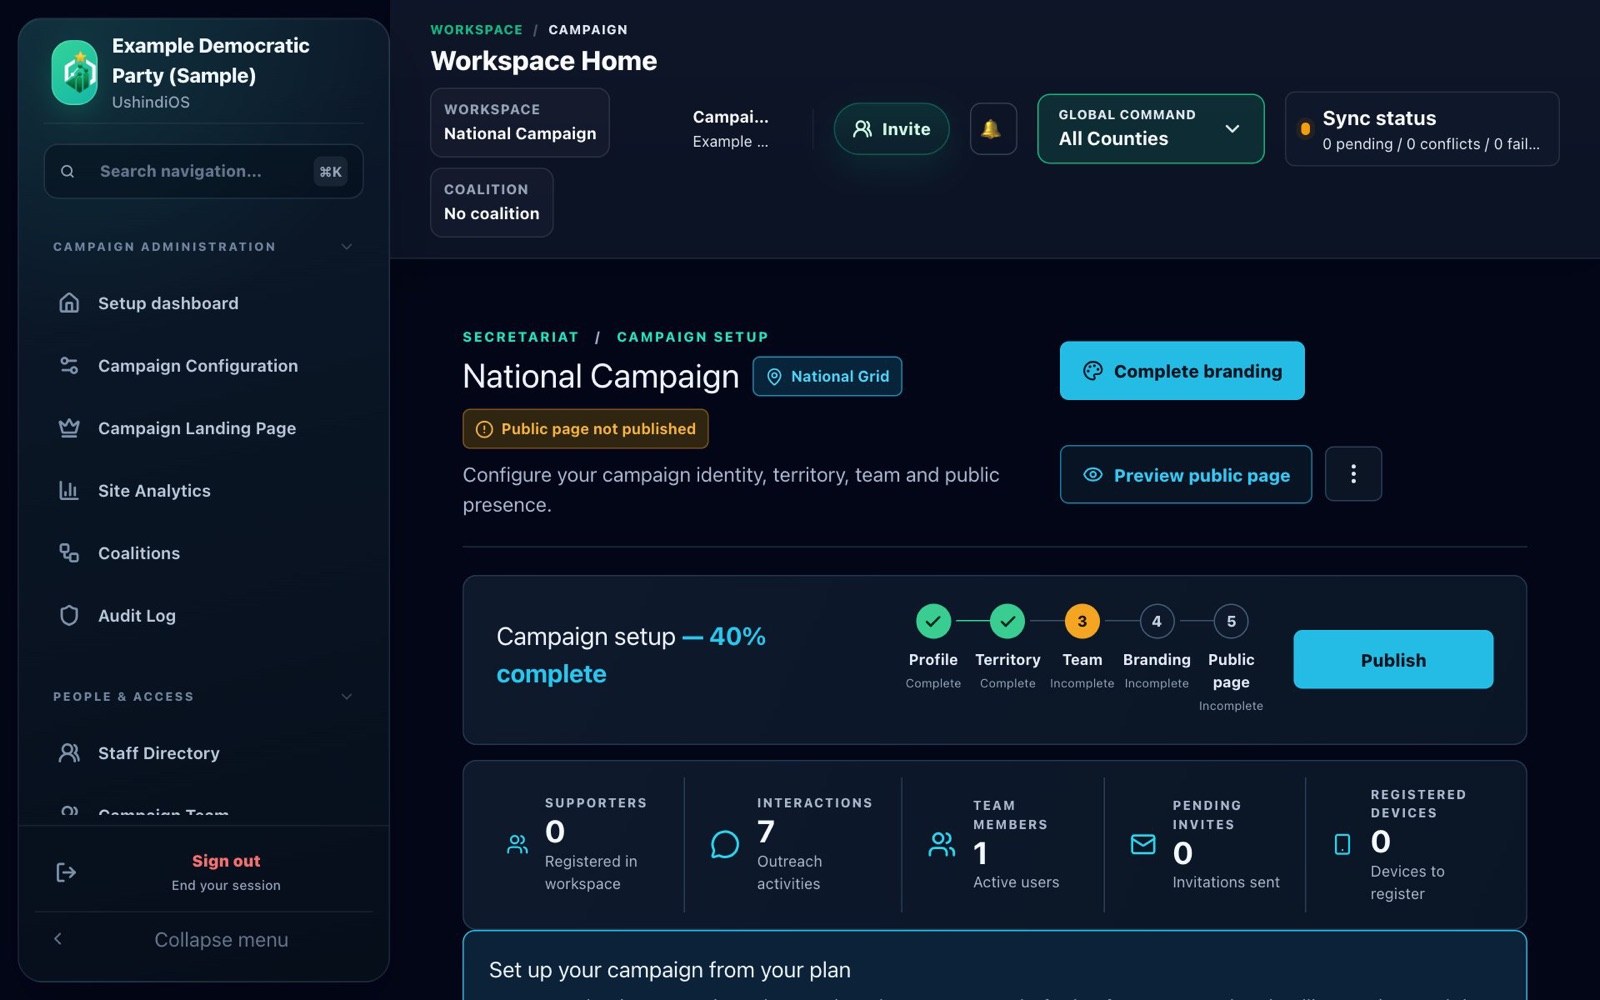Click the National Grid location badge
Image resolution: width=1600 pixels, height=1000 pixels.
(x=827, y=376)
